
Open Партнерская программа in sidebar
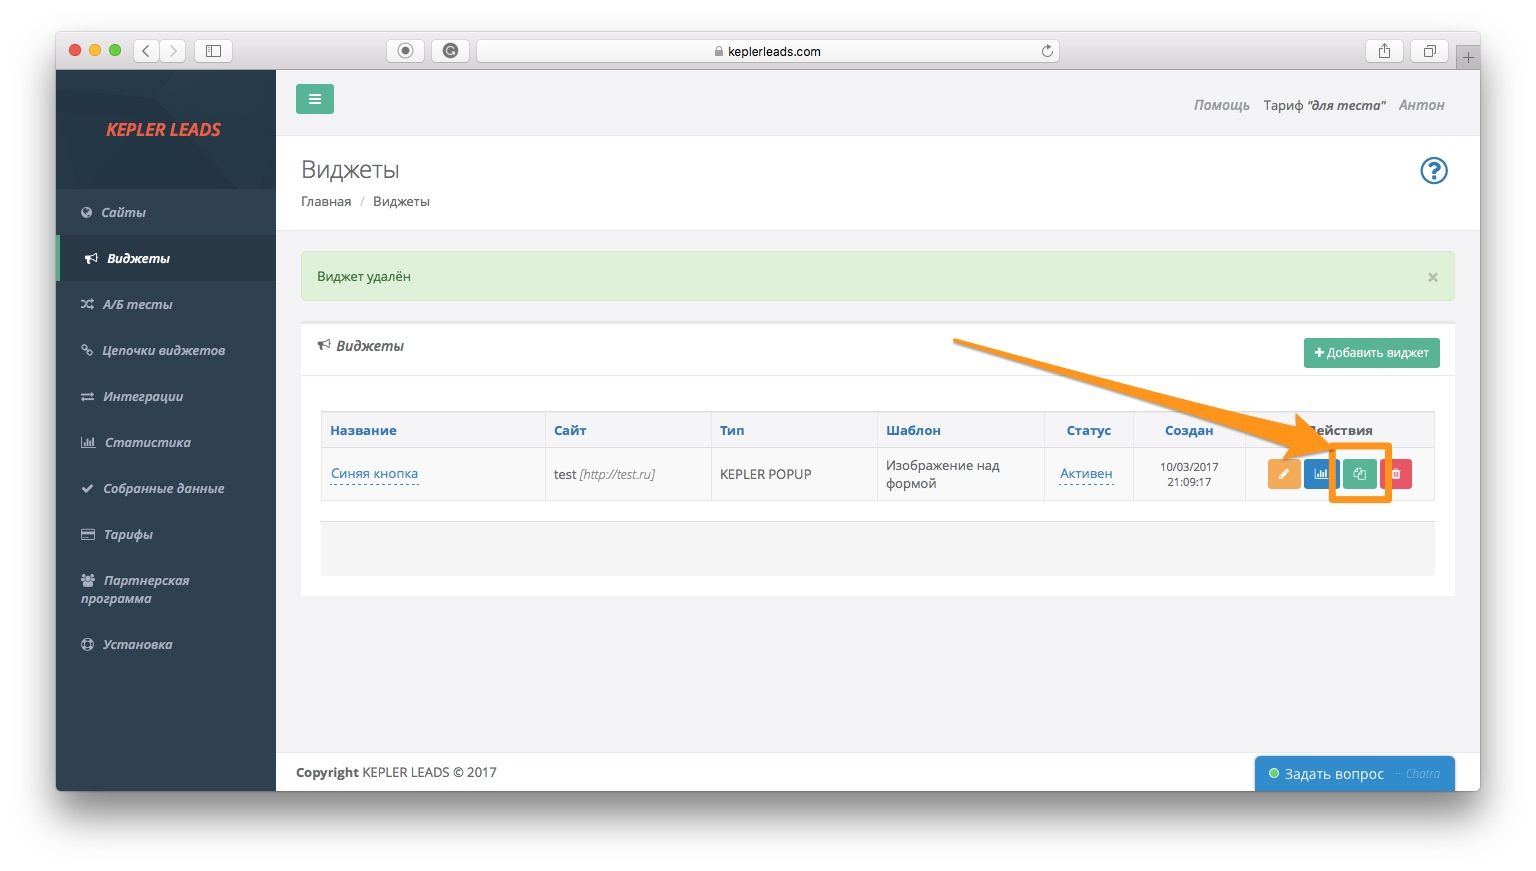(166, 589)
